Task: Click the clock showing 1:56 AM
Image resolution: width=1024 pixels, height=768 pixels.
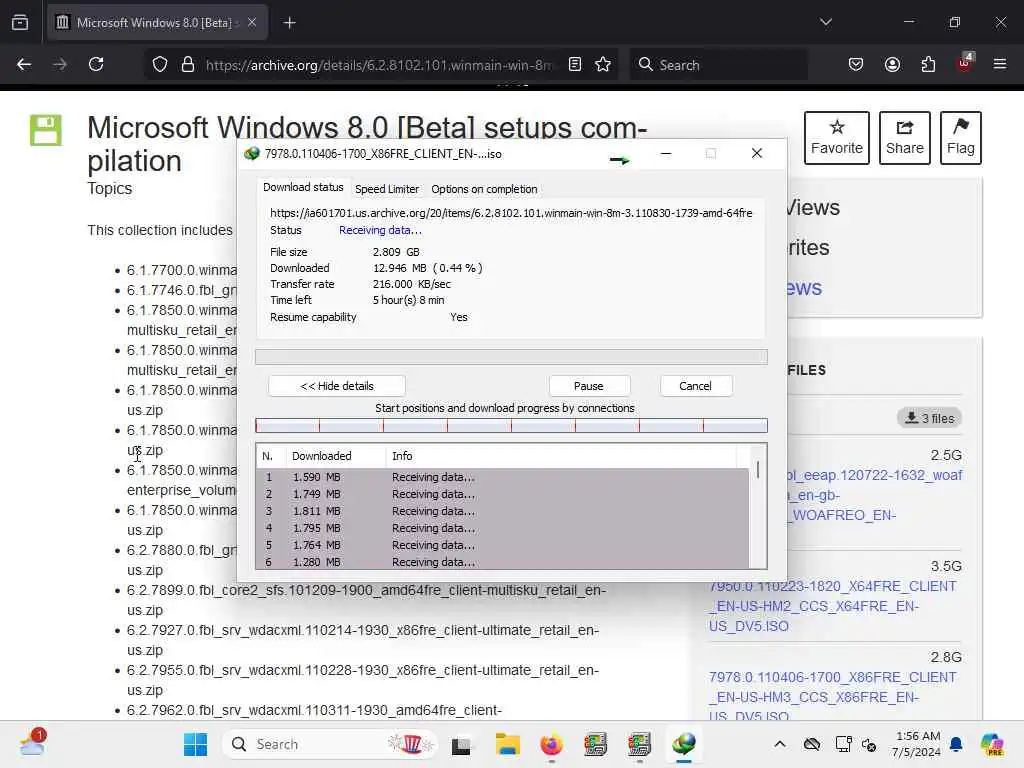Action: click(x=917, y=744)
